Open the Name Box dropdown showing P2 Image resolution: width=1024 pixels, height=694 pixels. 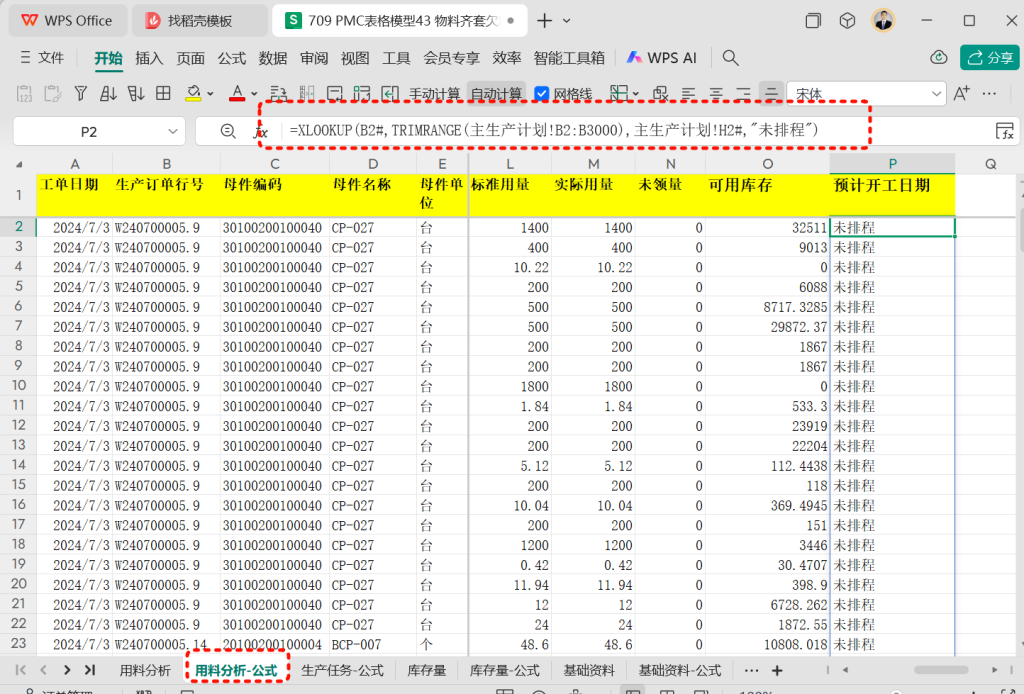pyautogui.click(x=172, y=131)
